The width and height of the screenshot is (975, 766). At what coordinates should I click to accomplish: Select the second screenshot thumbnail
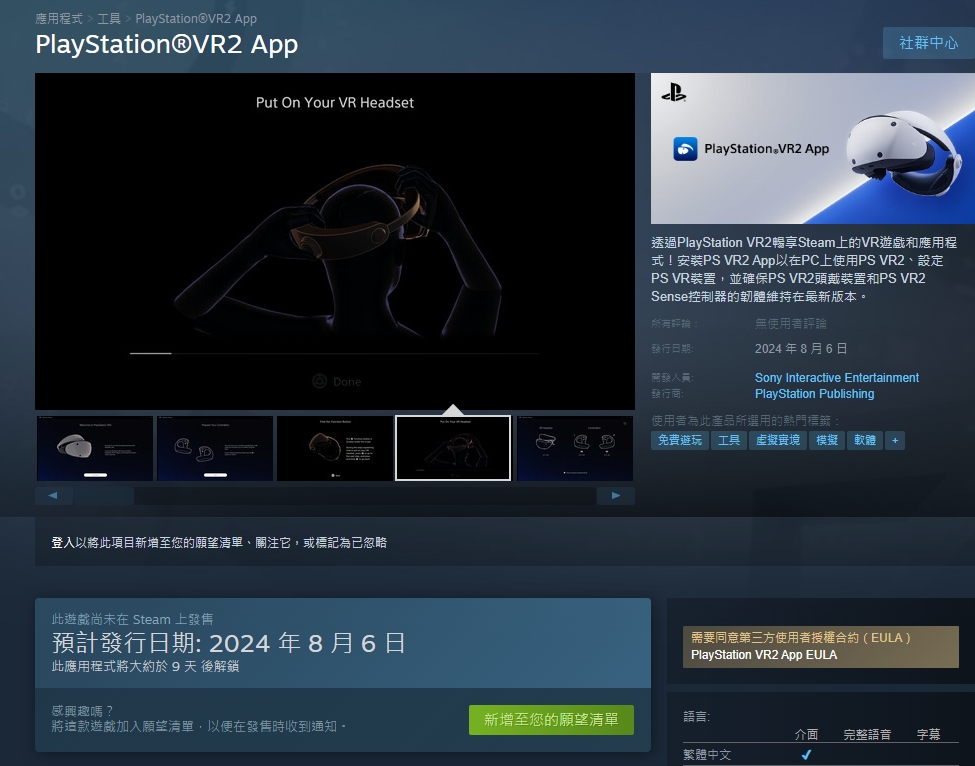[215, 449]
